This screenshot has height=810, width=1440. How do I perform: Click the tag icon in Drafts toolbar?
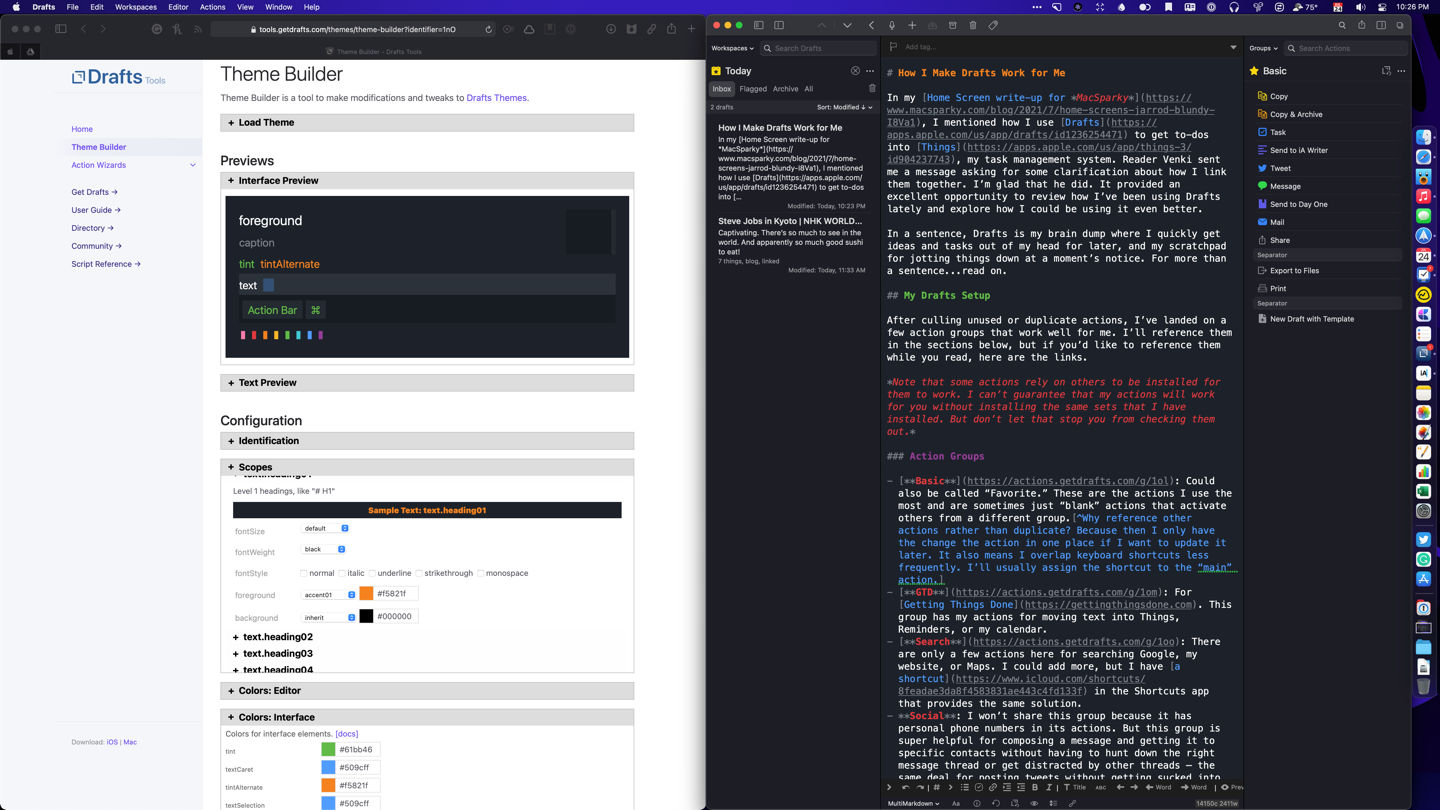click(x=993, y=25)
